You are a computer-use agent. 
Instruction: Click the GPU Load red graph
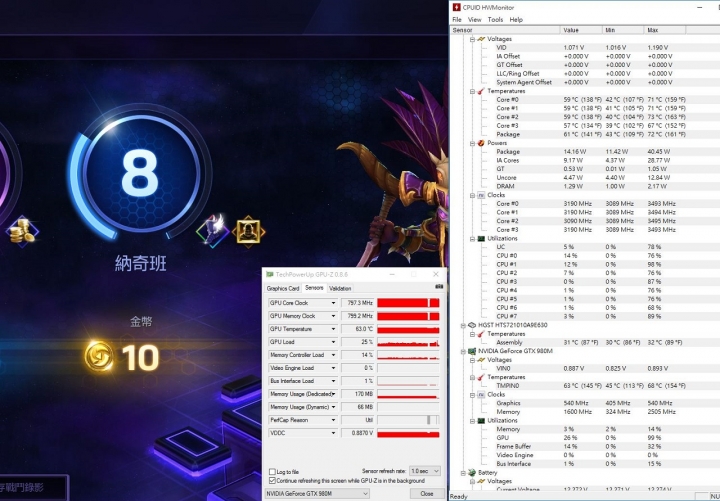point(408,342)
